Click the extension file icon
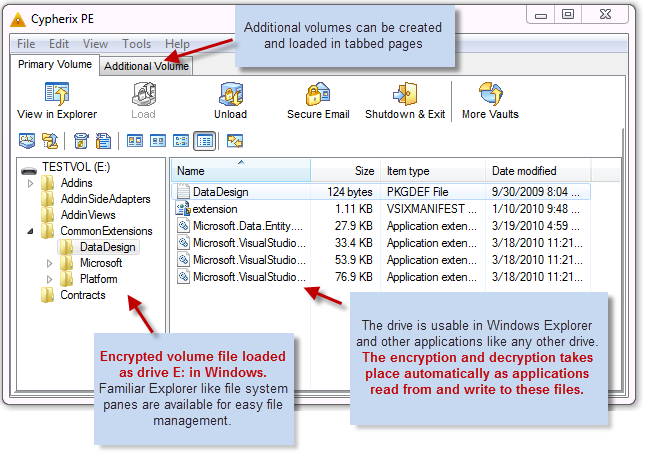Viewport: 652px width, 456px height. pos(183,209)
